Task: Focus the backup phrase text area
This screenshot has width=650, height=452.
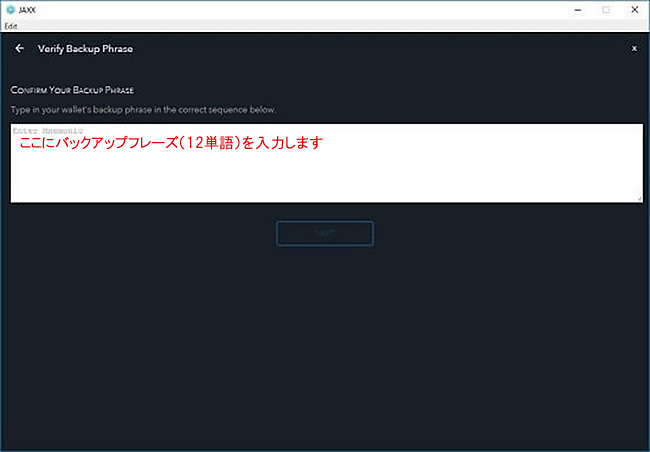Action: coord(325,175)
